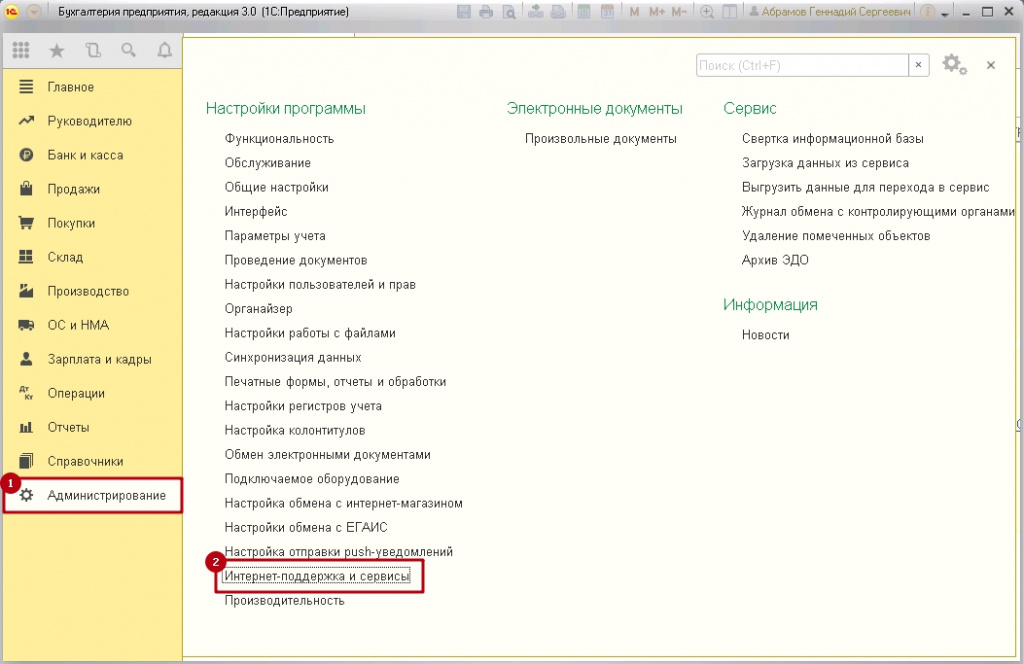Open the info icon in the title bar
The image size is (1024, 664).
[x=927, y=12]
